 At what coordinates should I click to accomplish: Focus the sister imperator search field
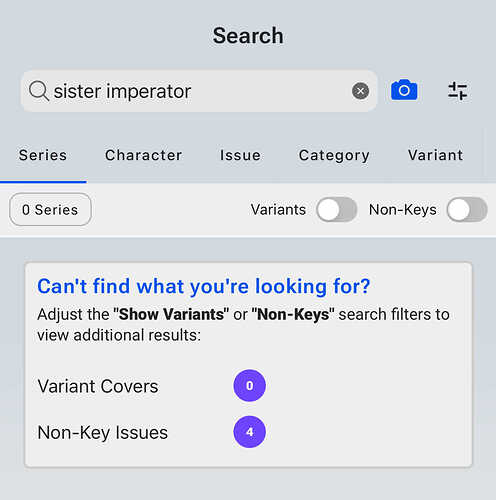coord(199,91)
